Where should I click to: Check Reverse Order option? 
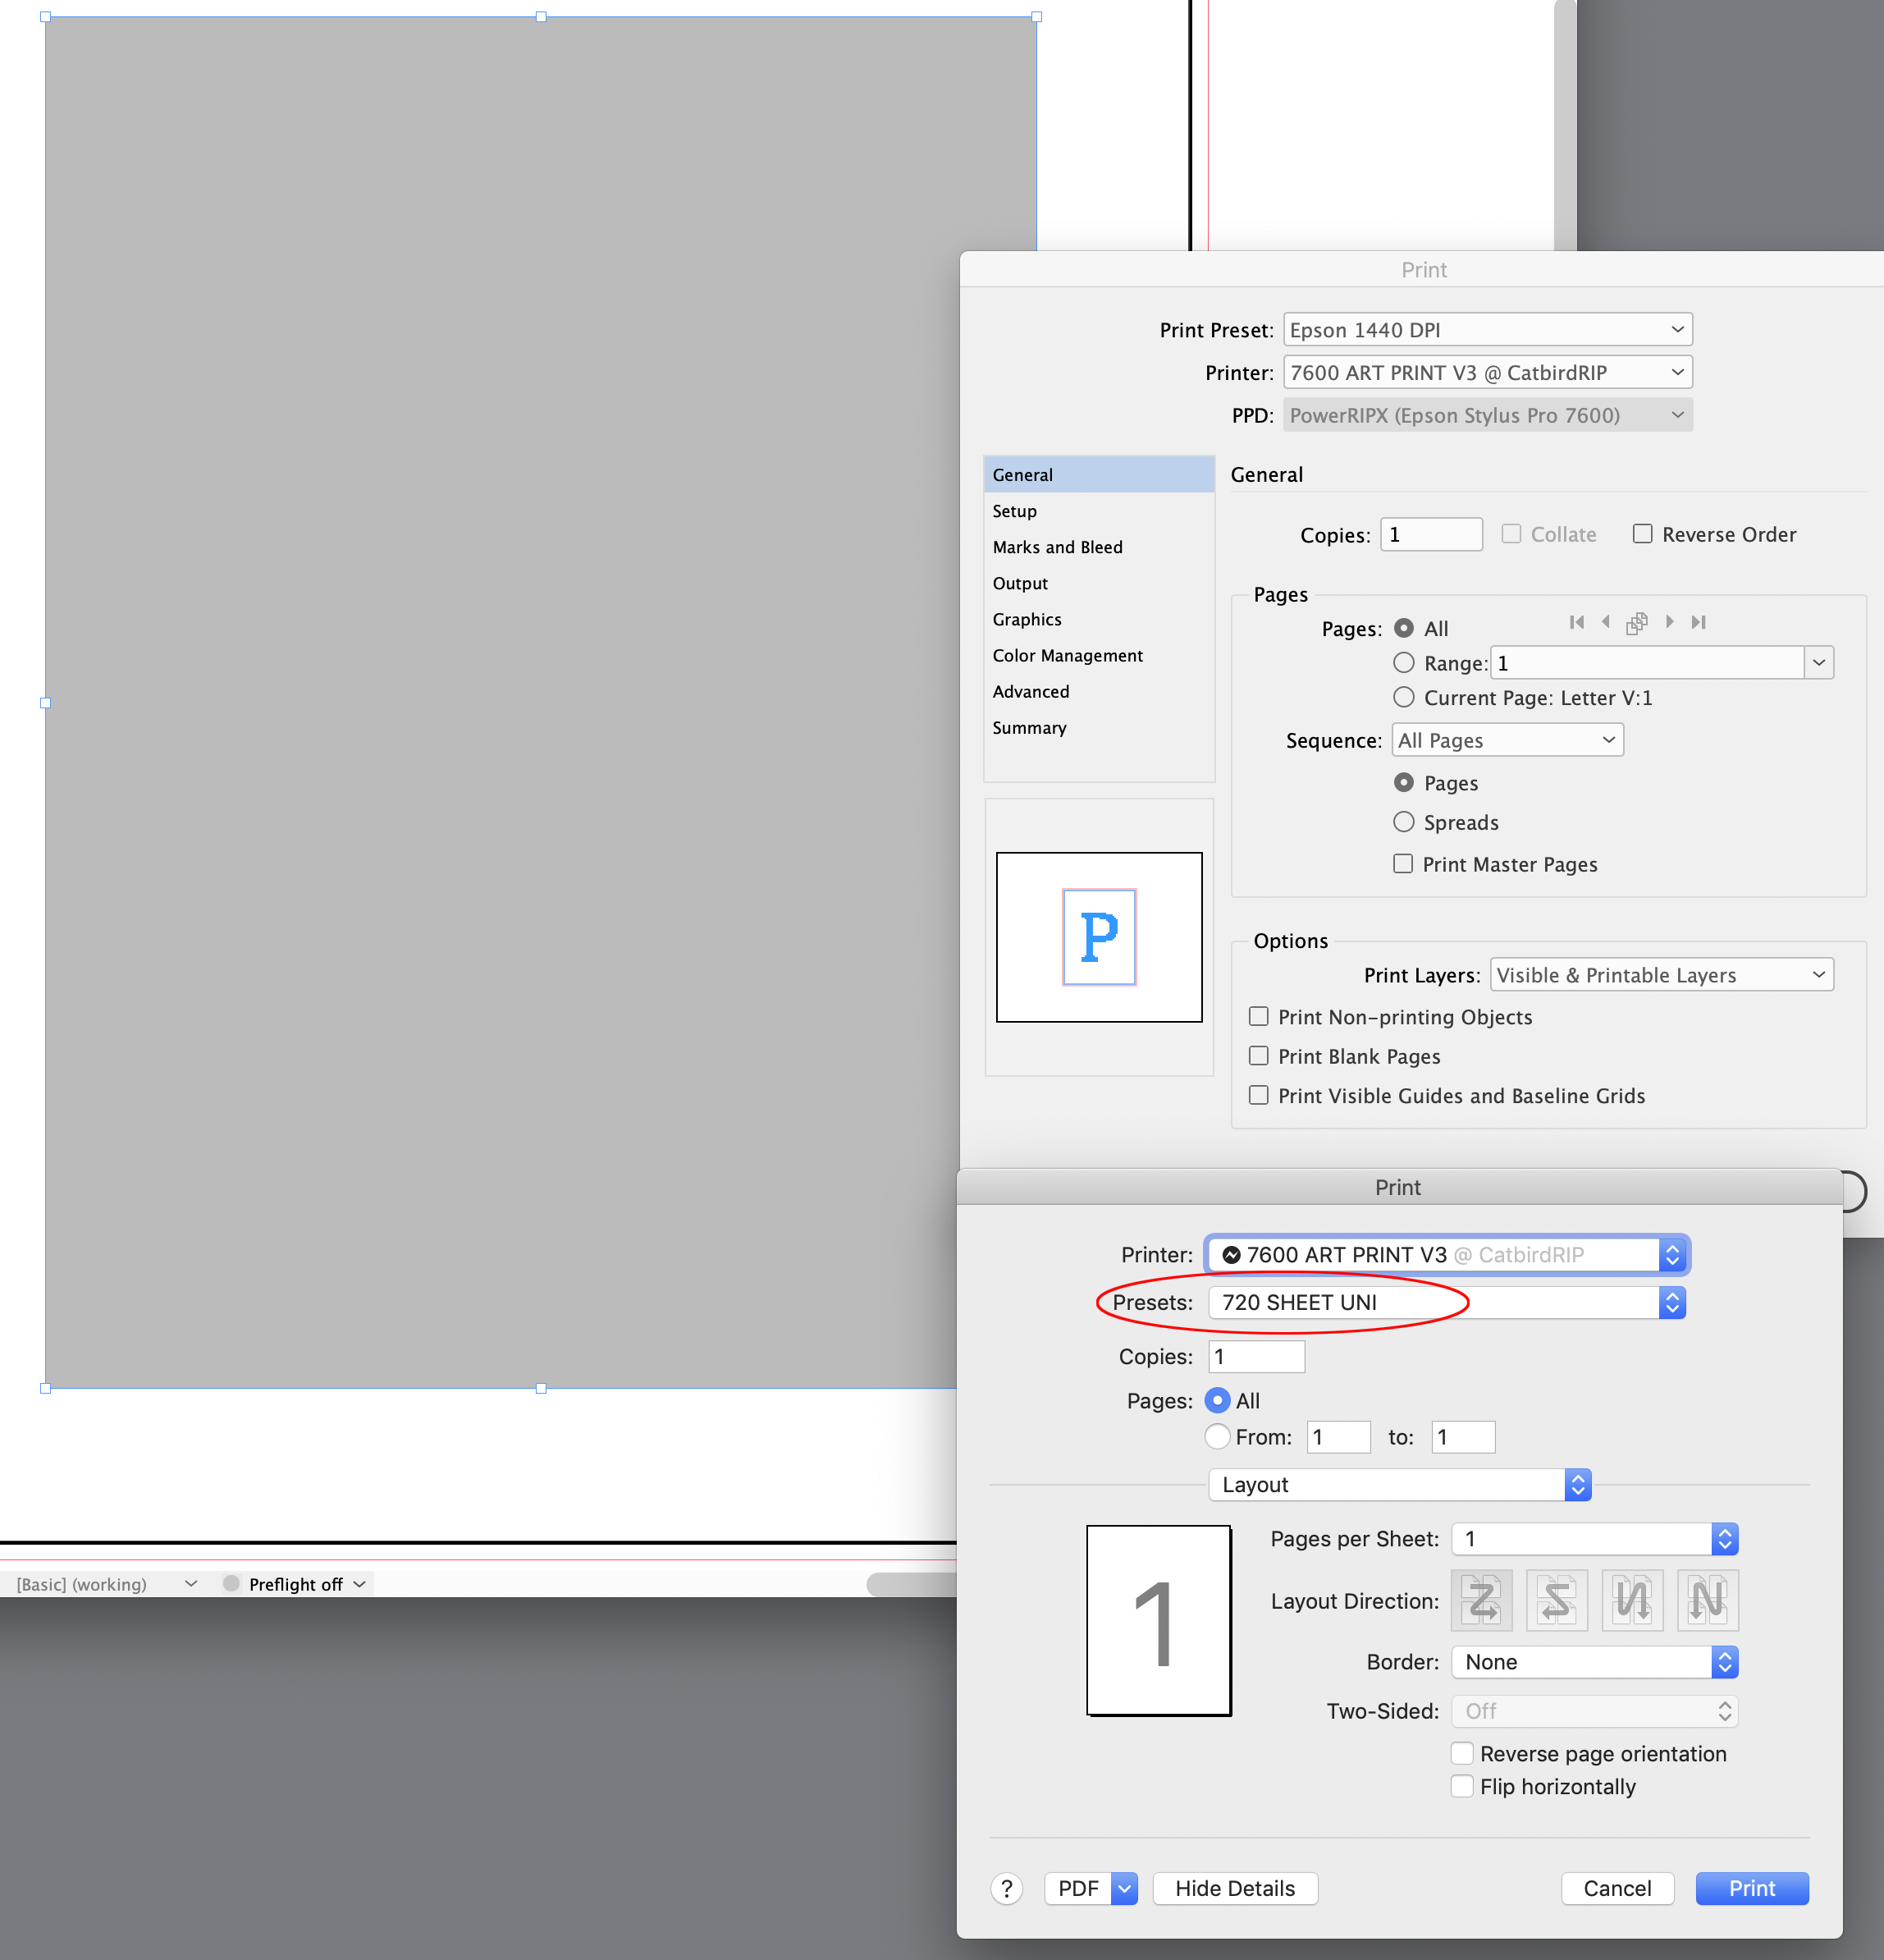(1641, 534)
